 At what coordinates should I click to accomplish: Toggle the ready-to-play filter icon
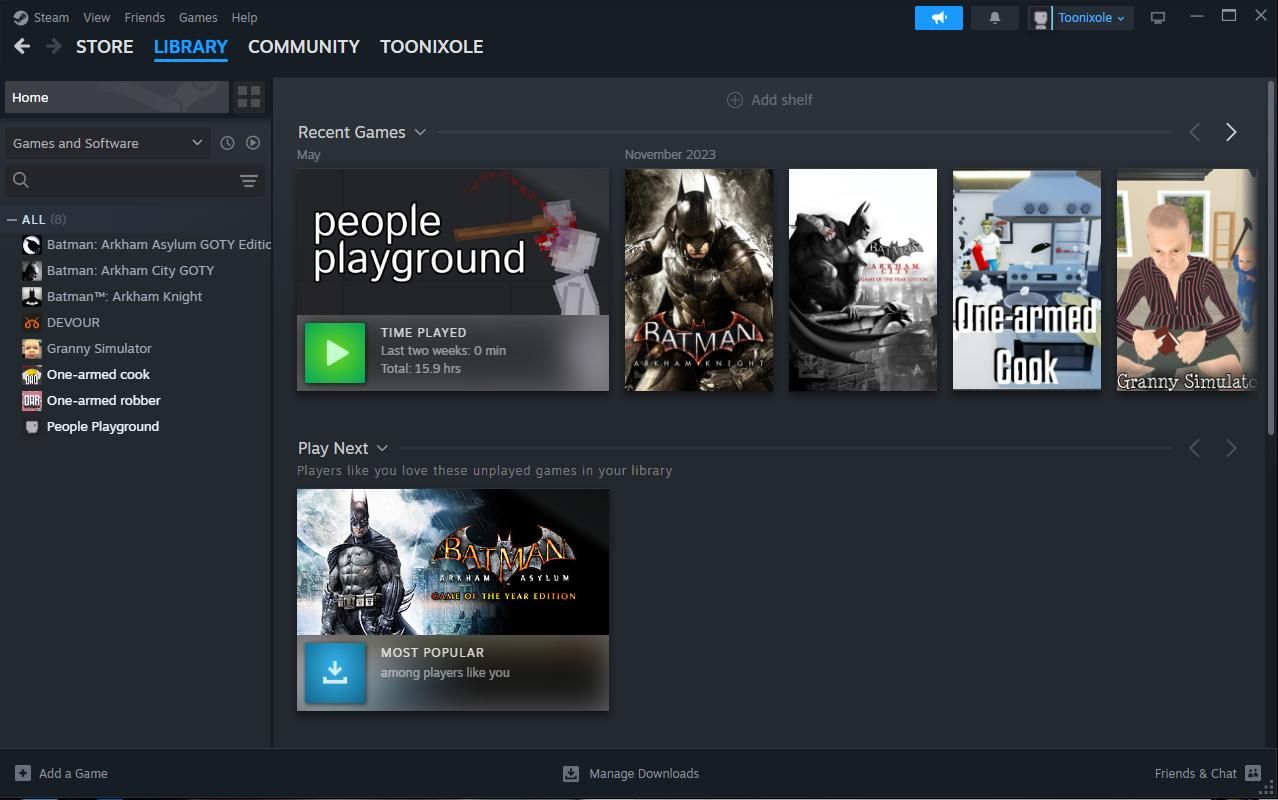click(253, 143)
